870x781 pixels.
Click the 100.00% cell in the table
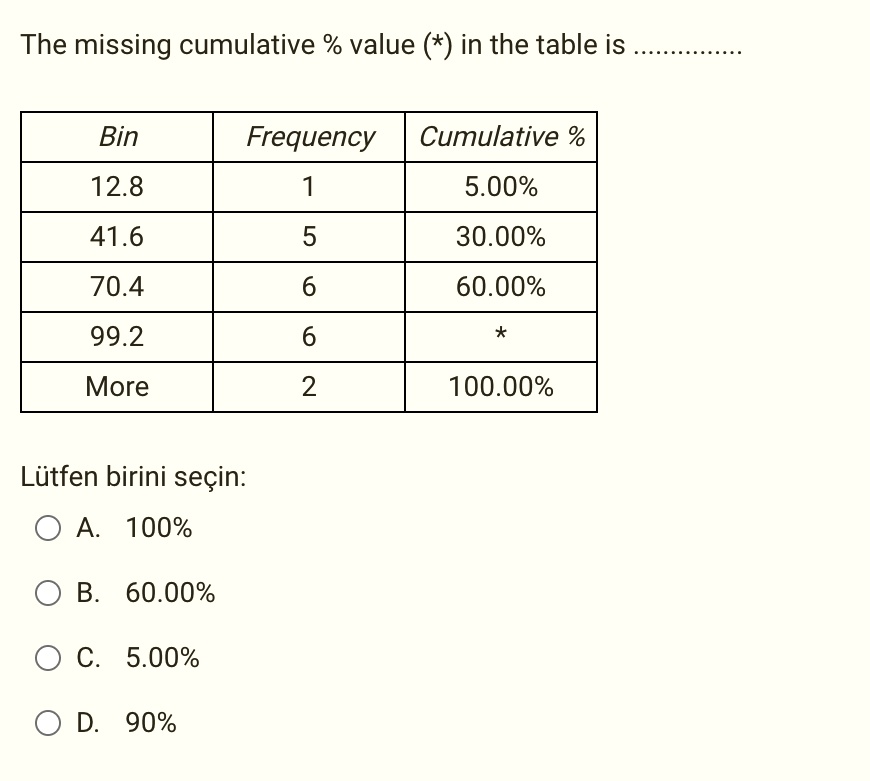coord(501,387)
